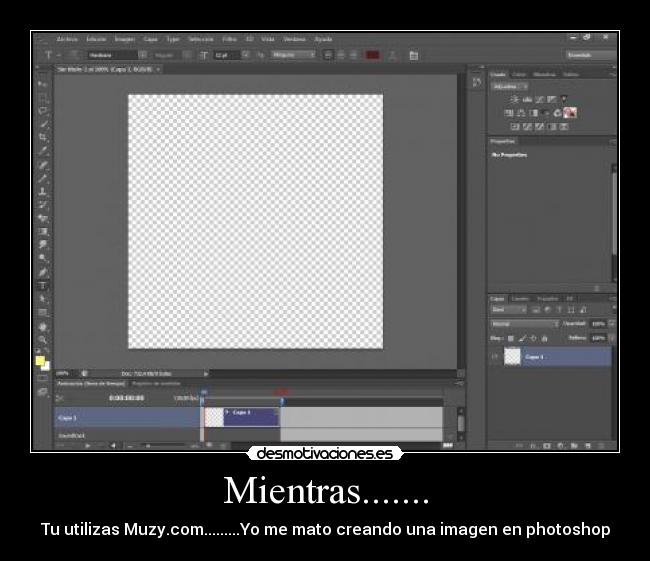
Task: Click the yellow foreground color swatch
Action: 40,360
